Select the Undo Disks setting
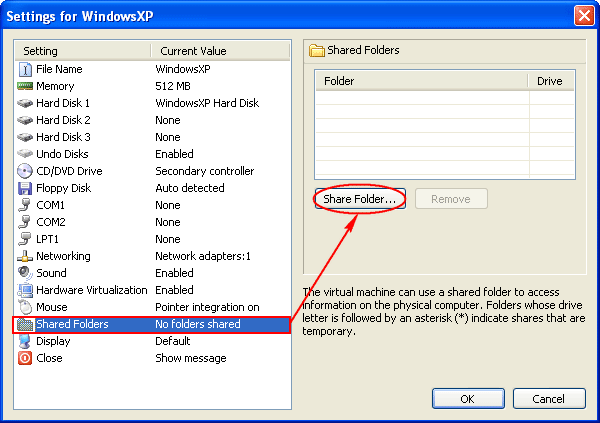The width and height of the screenshot is (600, 423). click(152, 154)
